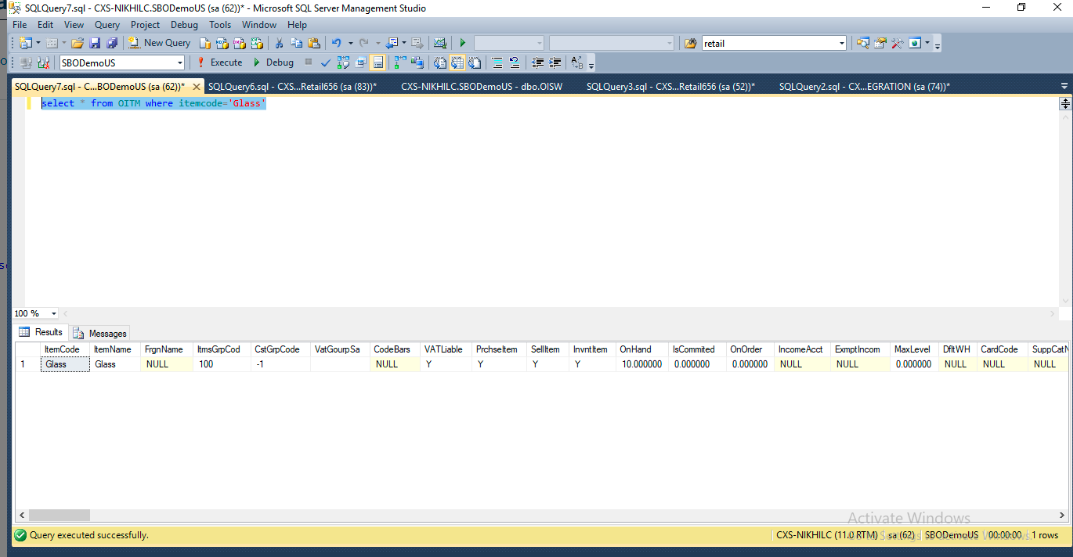Click the Debug button in SQL toolbar
1073x557 pixels.
click(x=273, y=63)
